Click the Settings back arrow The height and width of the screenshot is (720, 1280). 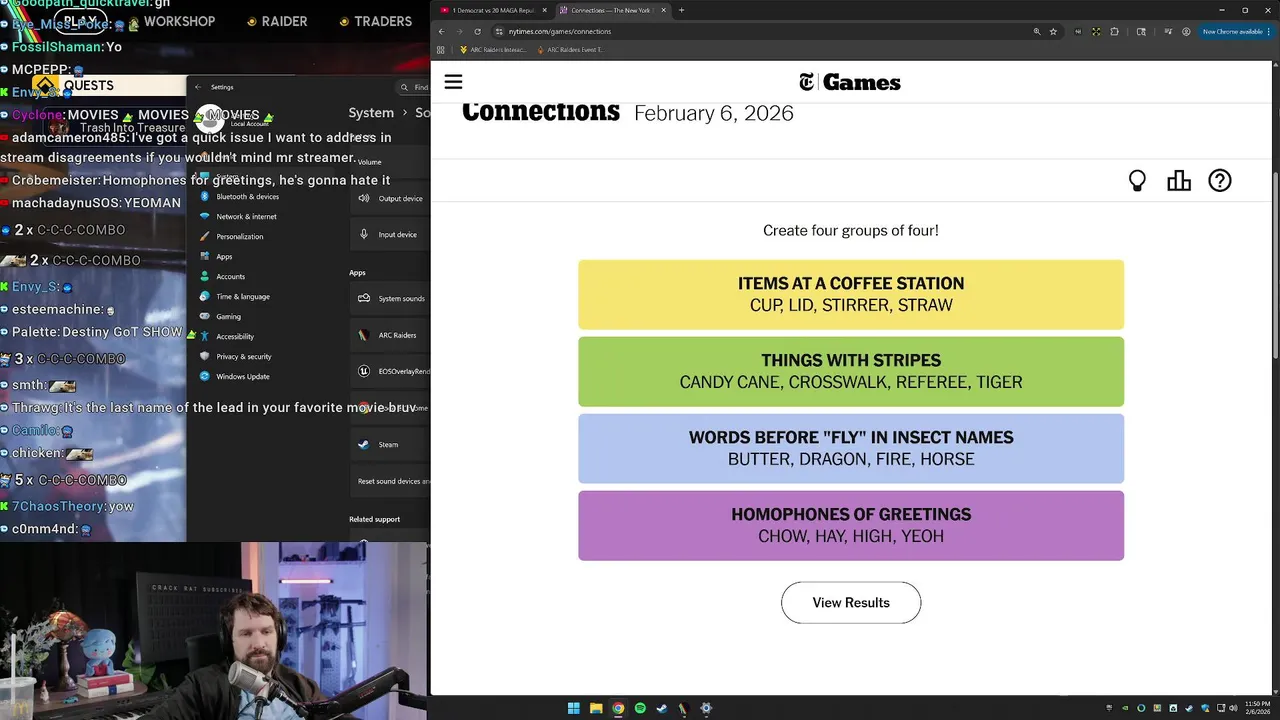198,87
